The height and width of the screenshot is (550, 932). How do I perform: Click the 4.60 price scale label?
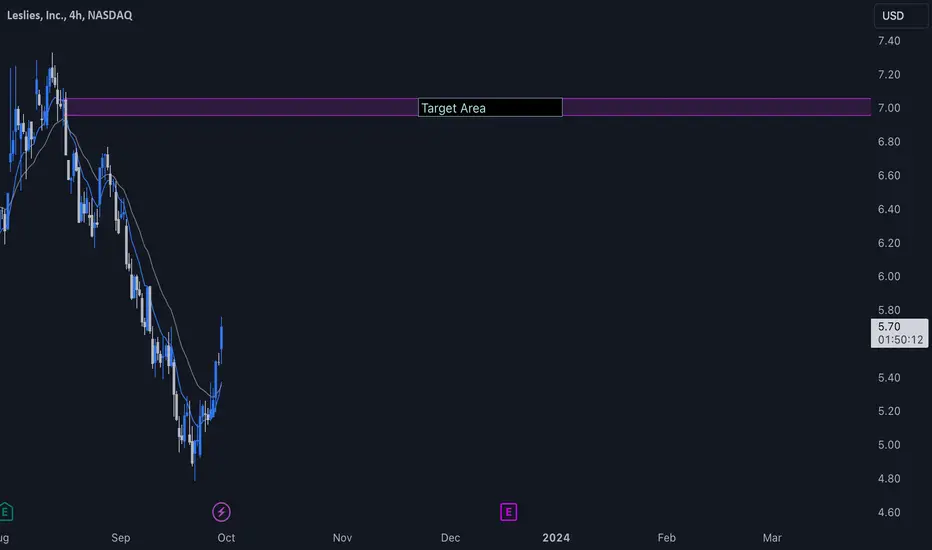coord(889,513)
